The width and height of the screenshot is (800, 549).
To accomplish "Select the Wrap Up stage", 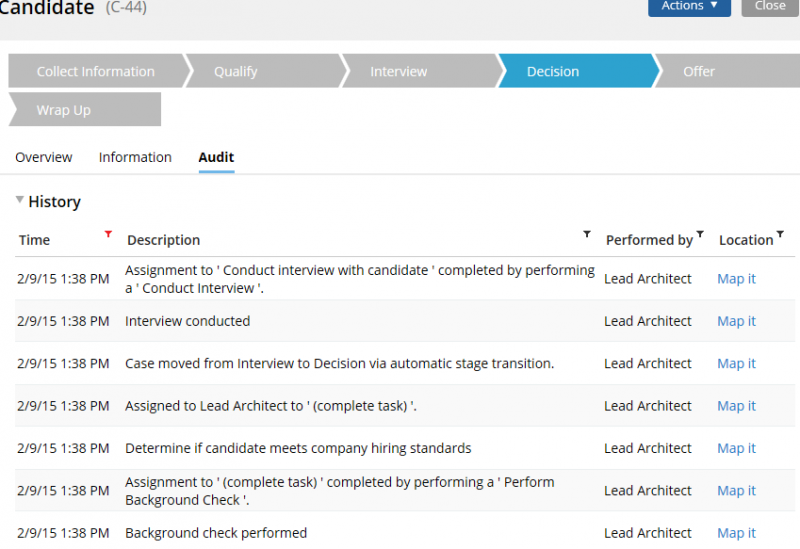I will [85, 109].
